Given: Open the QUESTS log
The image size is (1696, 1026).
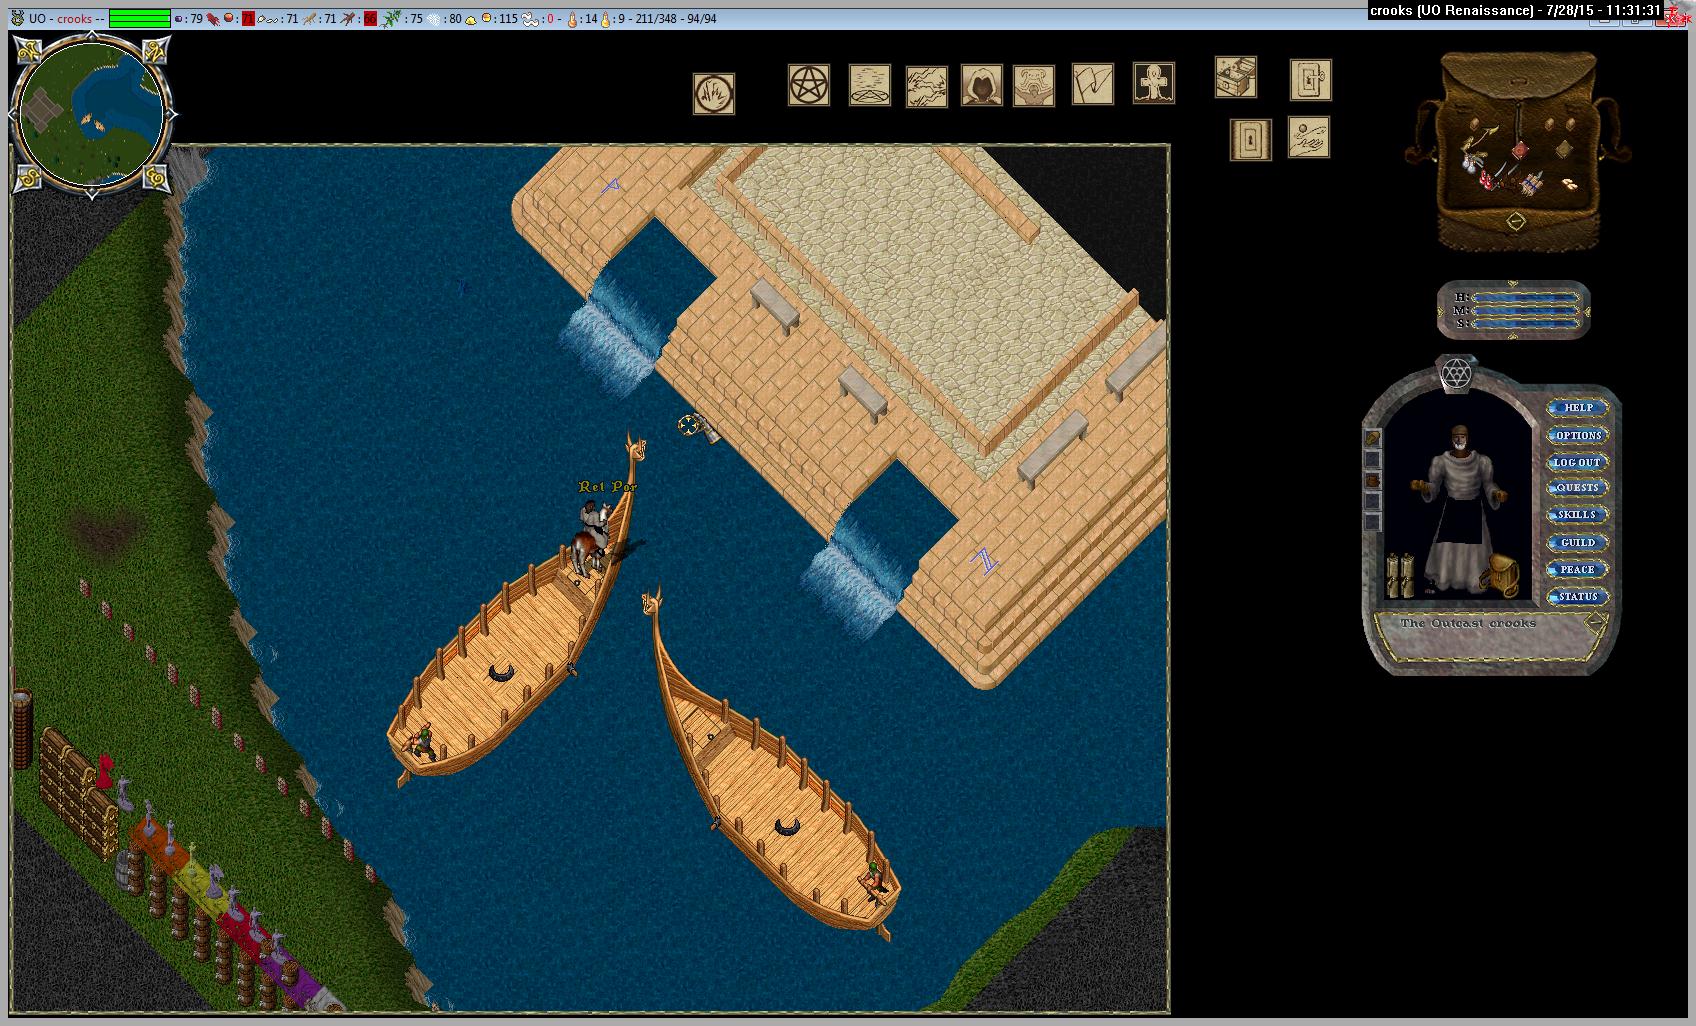Looking at the screenshot, I should point(1578,488).
